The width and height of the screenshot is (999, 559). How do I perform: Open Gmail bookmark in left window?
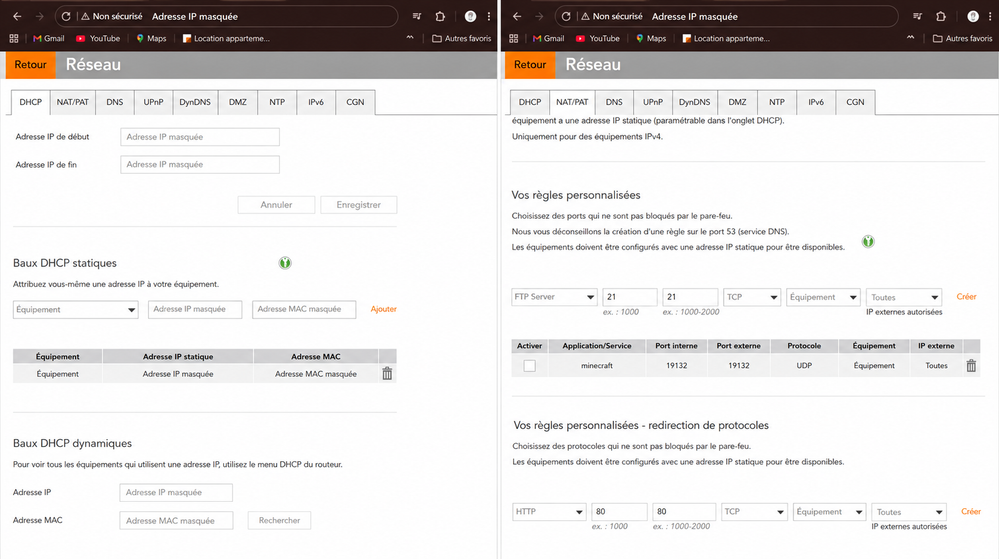(x=48, y=38)
